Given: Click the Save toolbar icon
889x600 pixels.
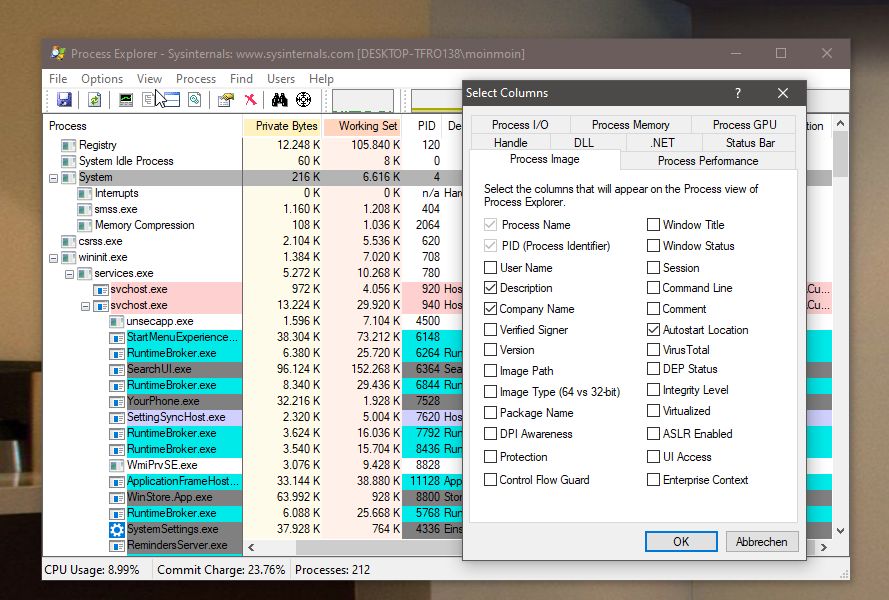Looking at the screenshot, I should (64, 100).
